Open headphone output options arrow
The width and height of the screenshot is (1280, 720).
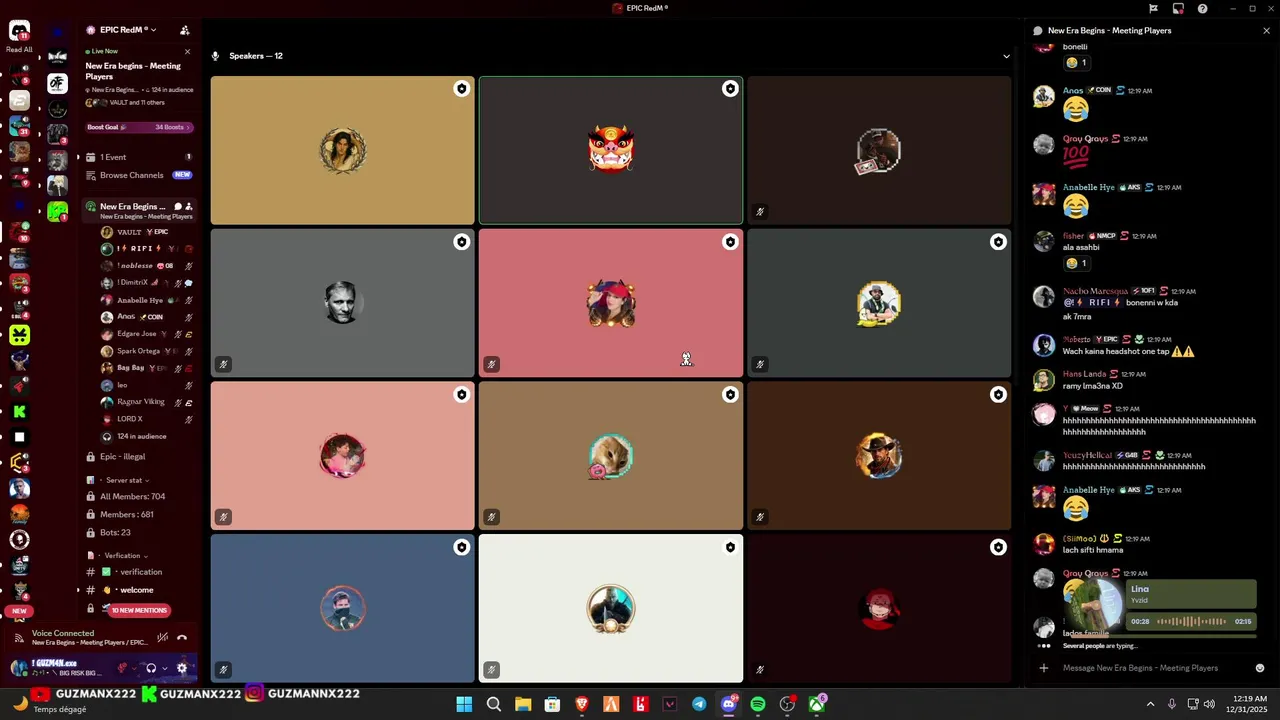(164, 668)
